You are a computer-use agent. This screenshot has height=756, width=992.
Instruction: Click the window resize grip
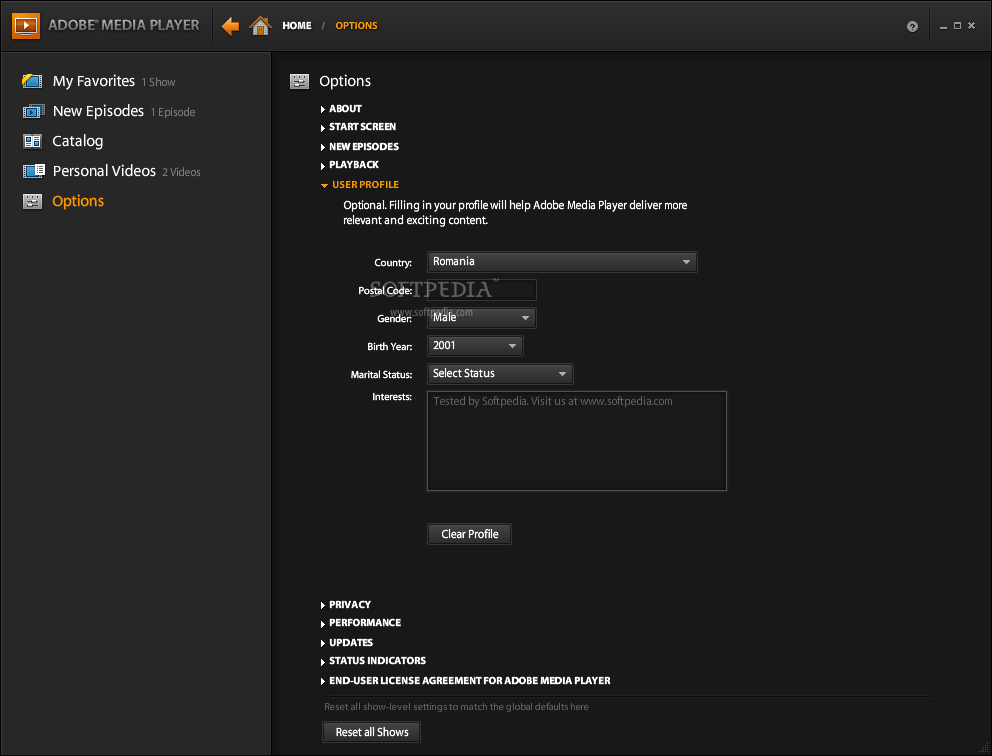pyautogui.click(x=983, y=748)
